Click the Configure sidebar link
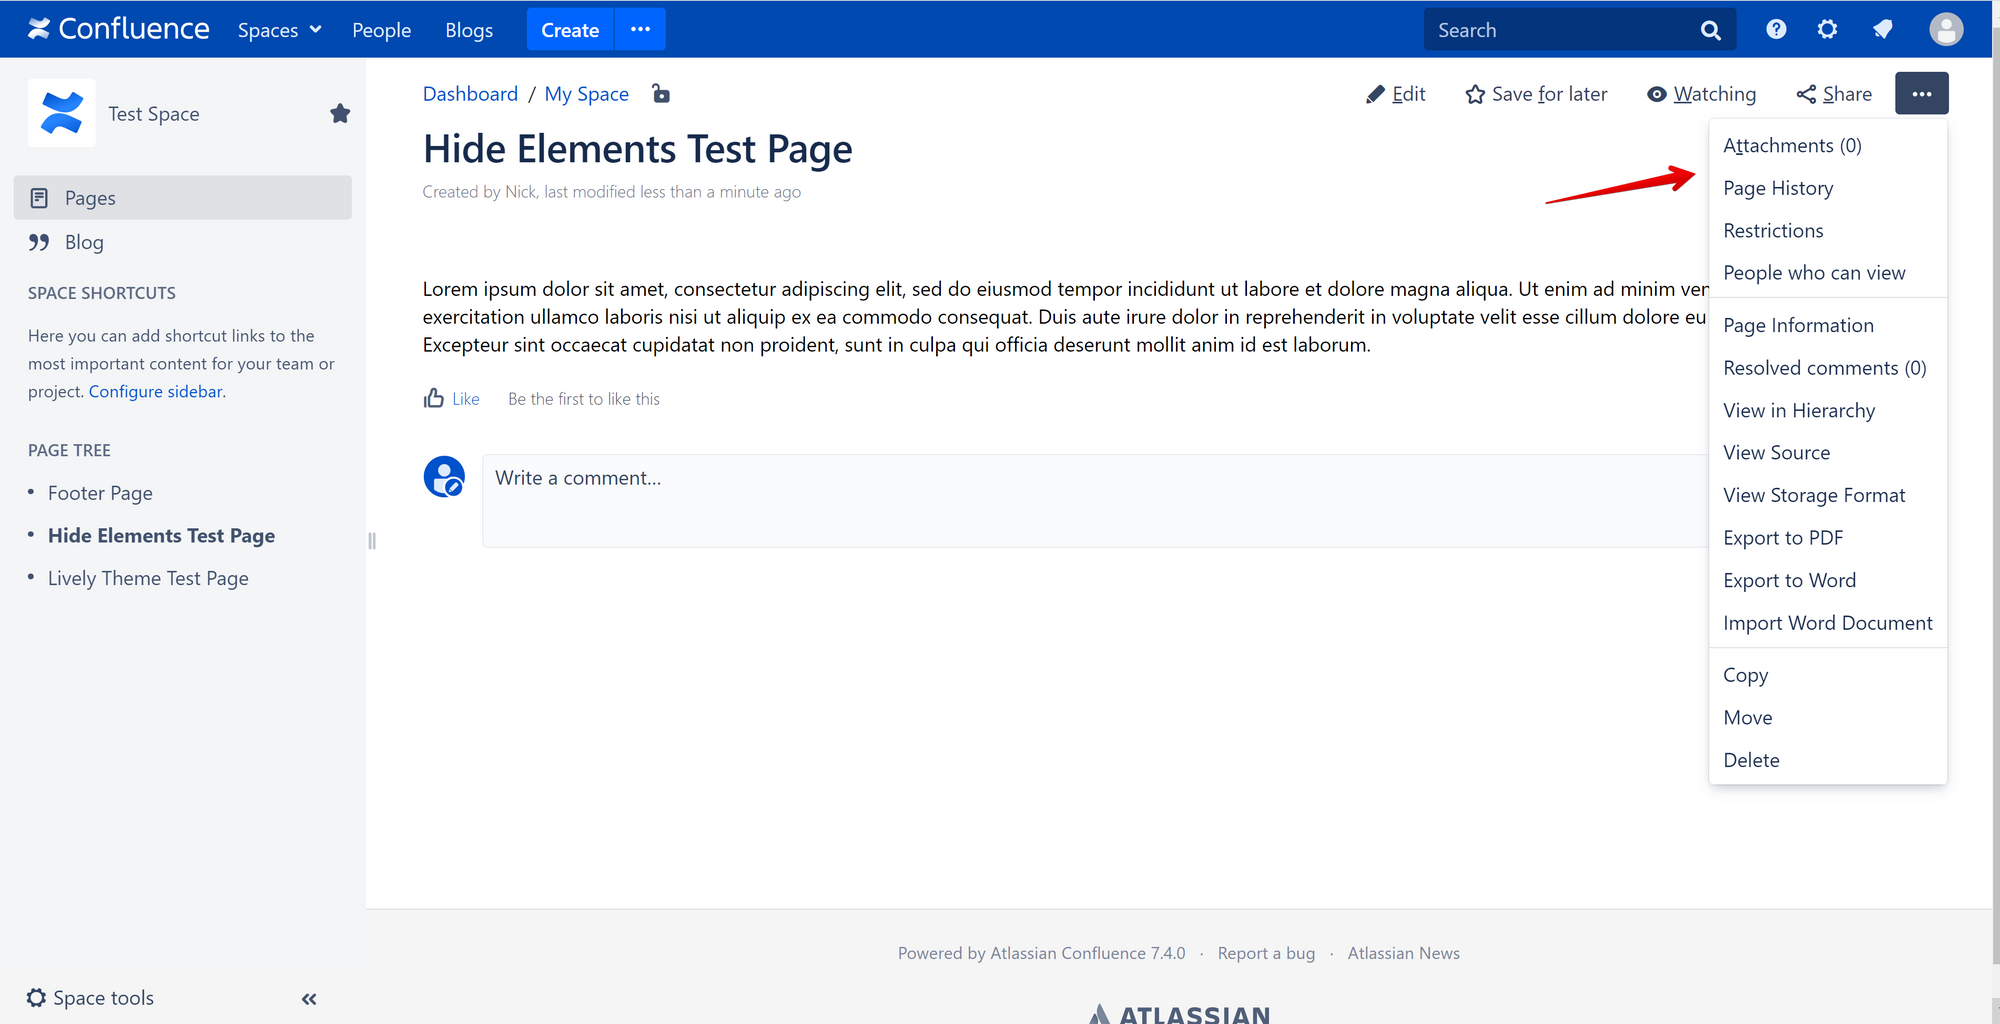 coord(155,391)
